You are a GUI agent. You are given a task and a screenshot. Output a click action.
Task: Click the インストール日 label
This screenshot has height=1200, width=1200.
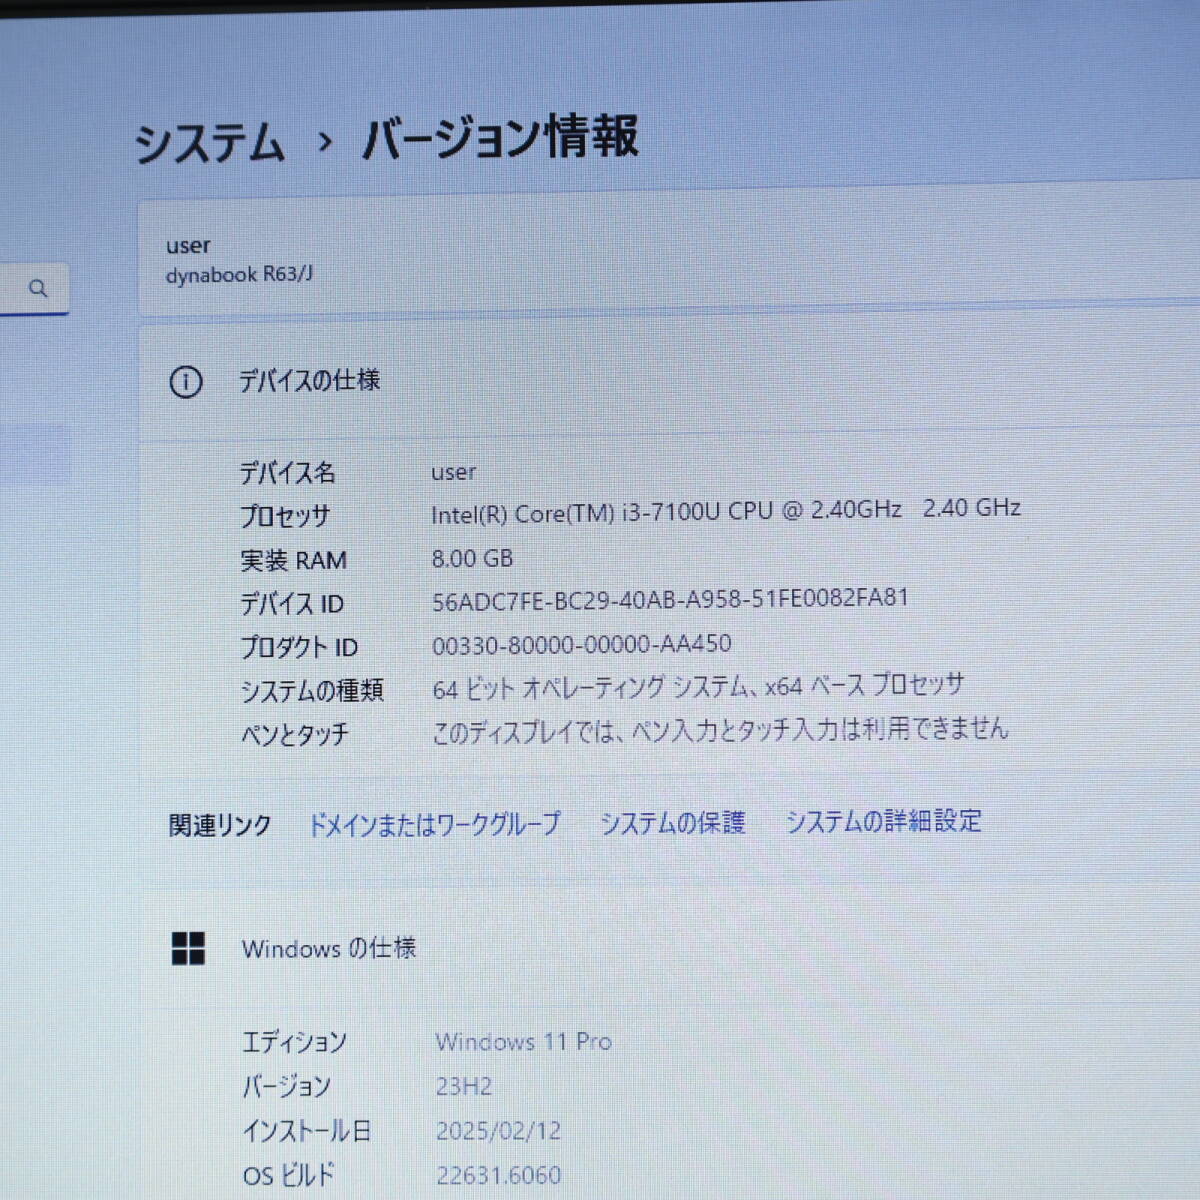307,1131
